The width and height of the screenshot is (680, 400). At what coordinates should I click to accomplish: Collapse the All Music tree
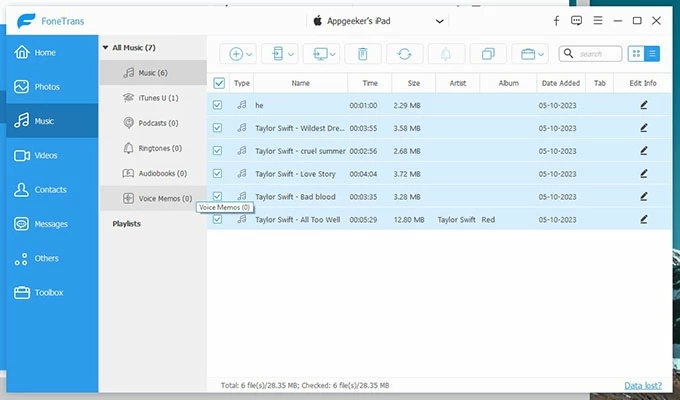tap(104, 47)
